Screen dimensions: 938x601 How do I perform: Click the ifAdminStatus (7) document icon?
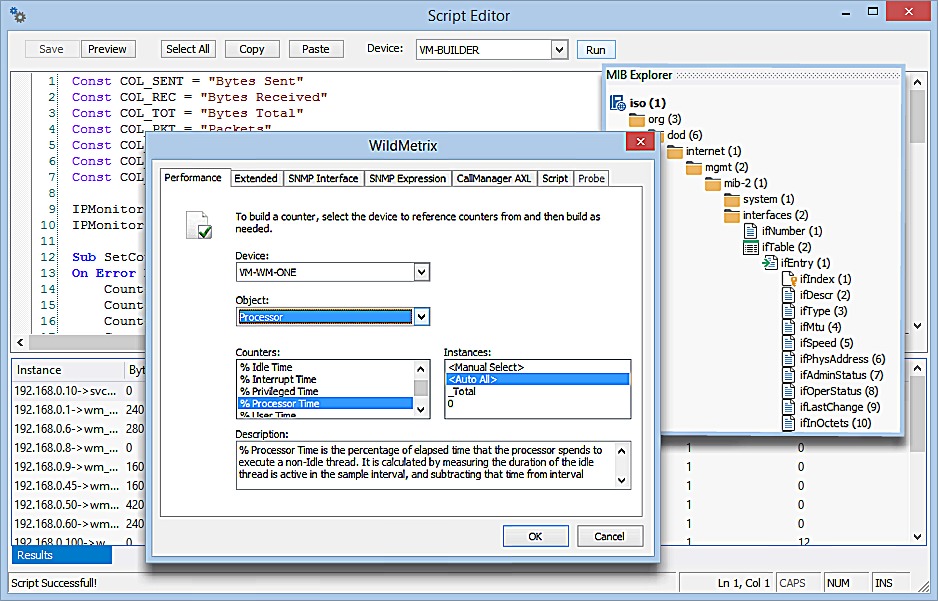click(789, 375)
